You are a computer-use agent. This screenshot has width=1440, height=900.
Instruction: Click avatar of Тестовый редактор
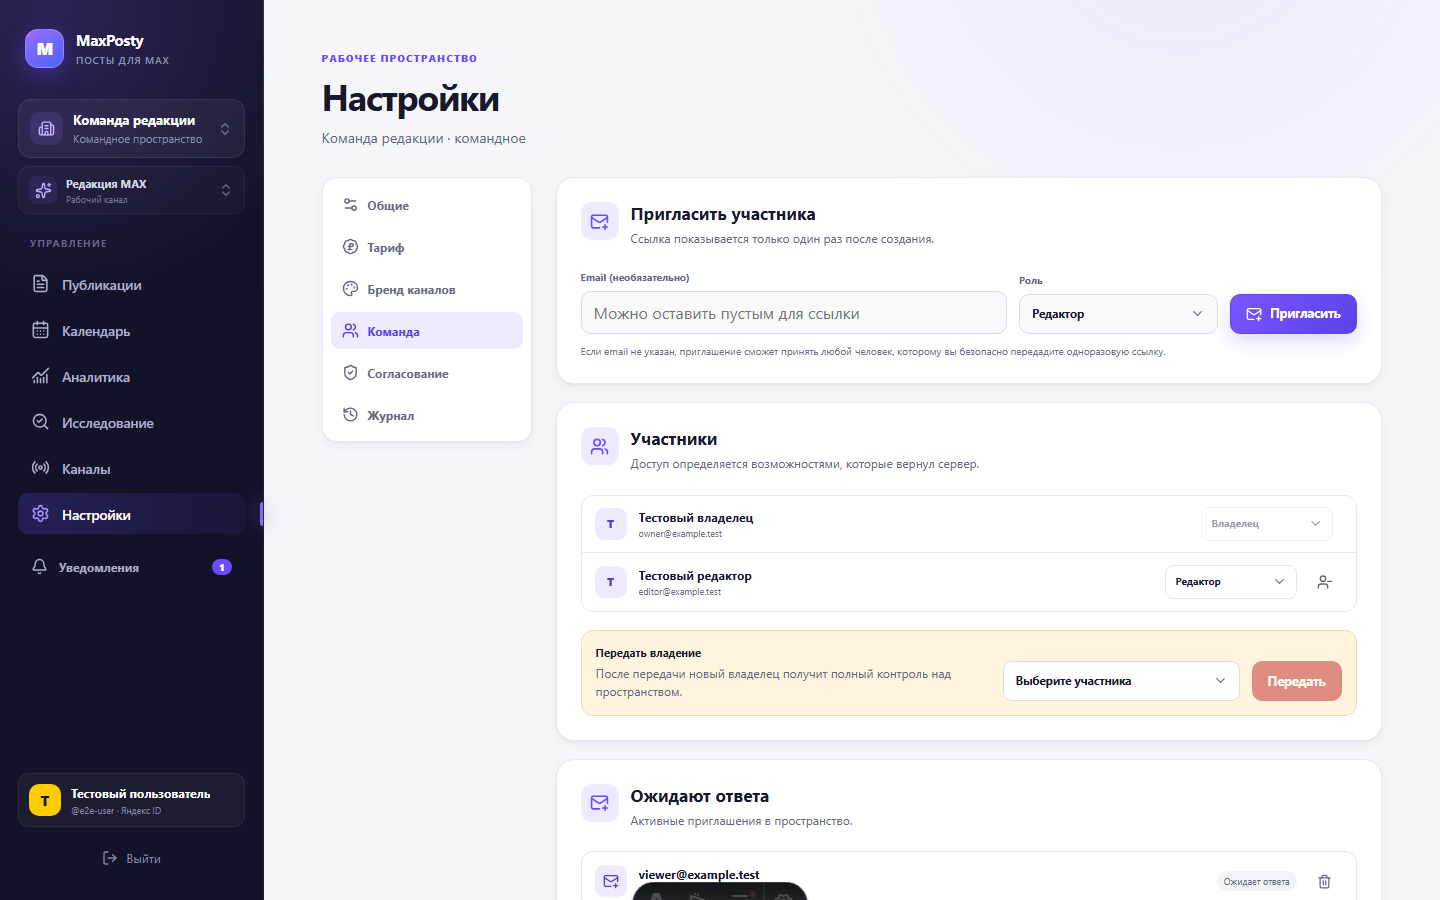(x=611, y=582)
